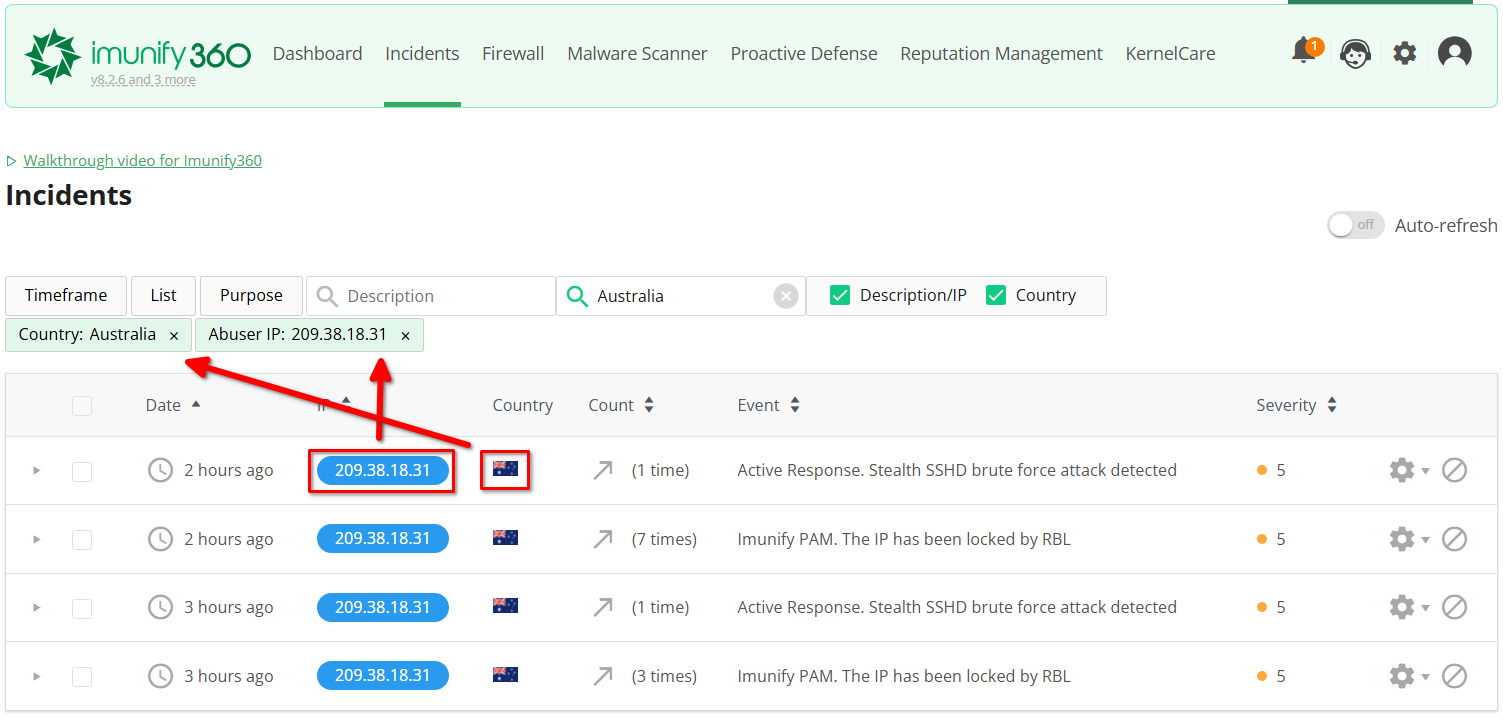Open the KernelCare tab
Image resolution: width=1503 pixels, height=719 pixels.
click(x=1170, y=54)
